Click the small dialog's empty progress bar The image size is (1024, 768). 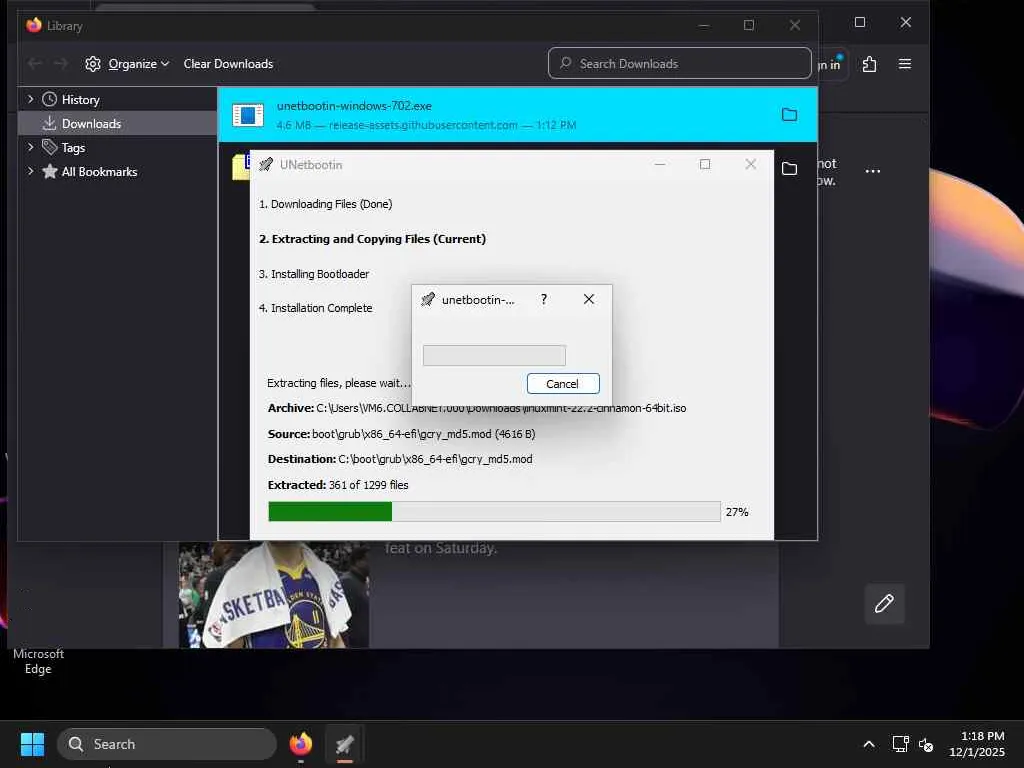point(494,355)
